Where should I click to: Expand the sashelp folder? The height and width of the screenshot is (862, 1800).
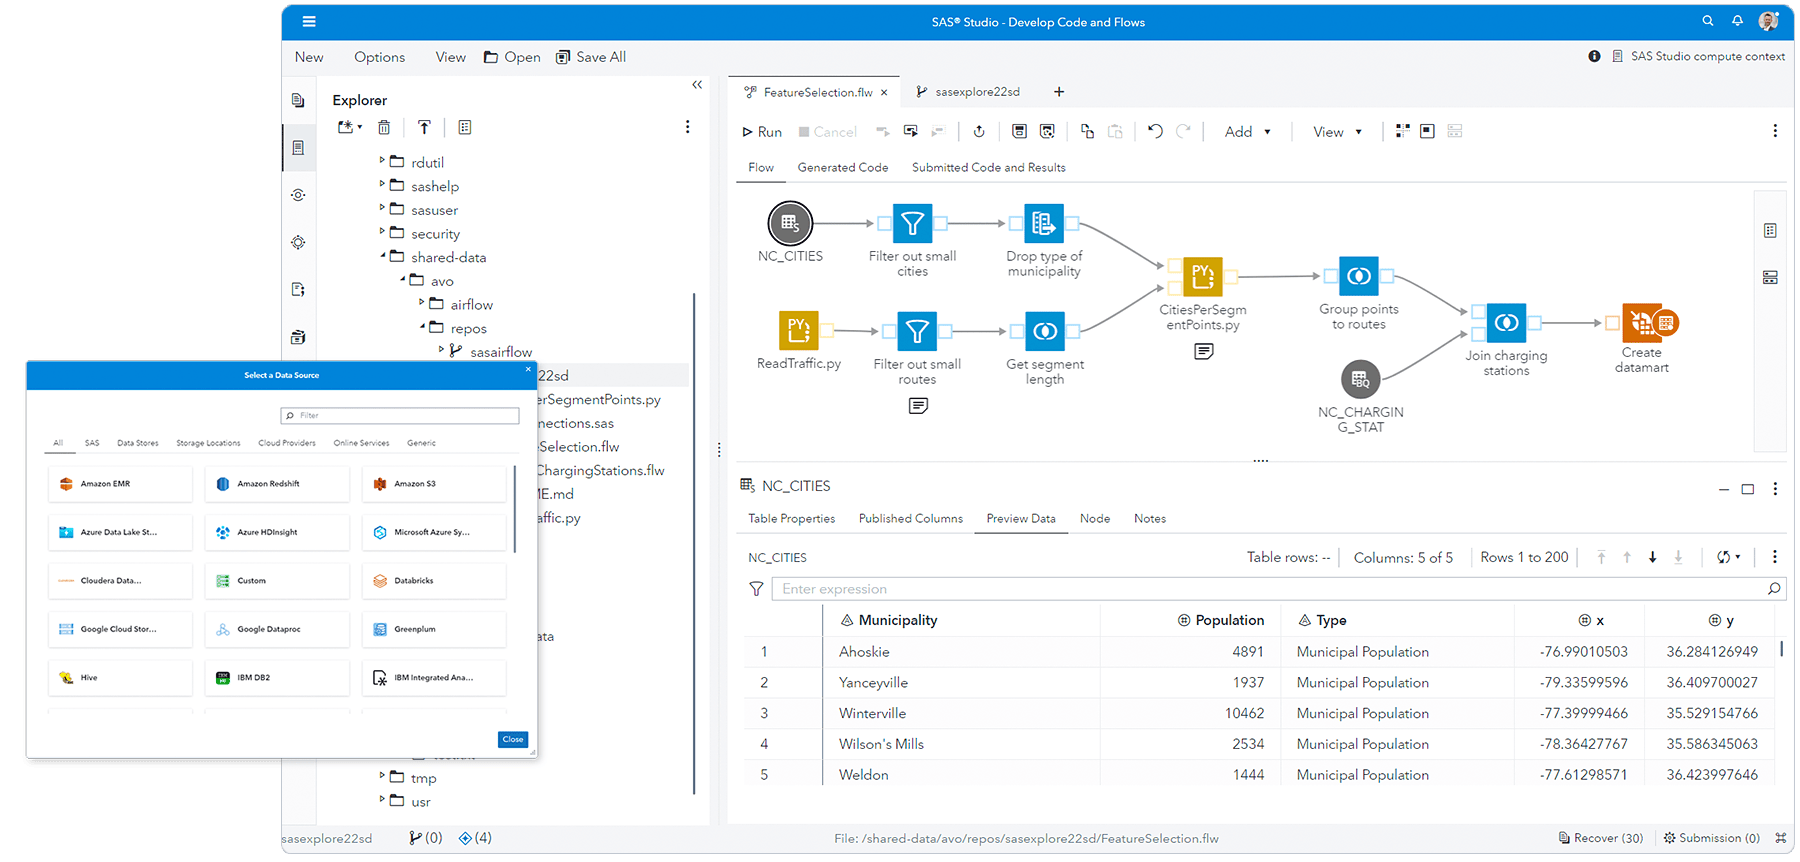pos(382,184)
